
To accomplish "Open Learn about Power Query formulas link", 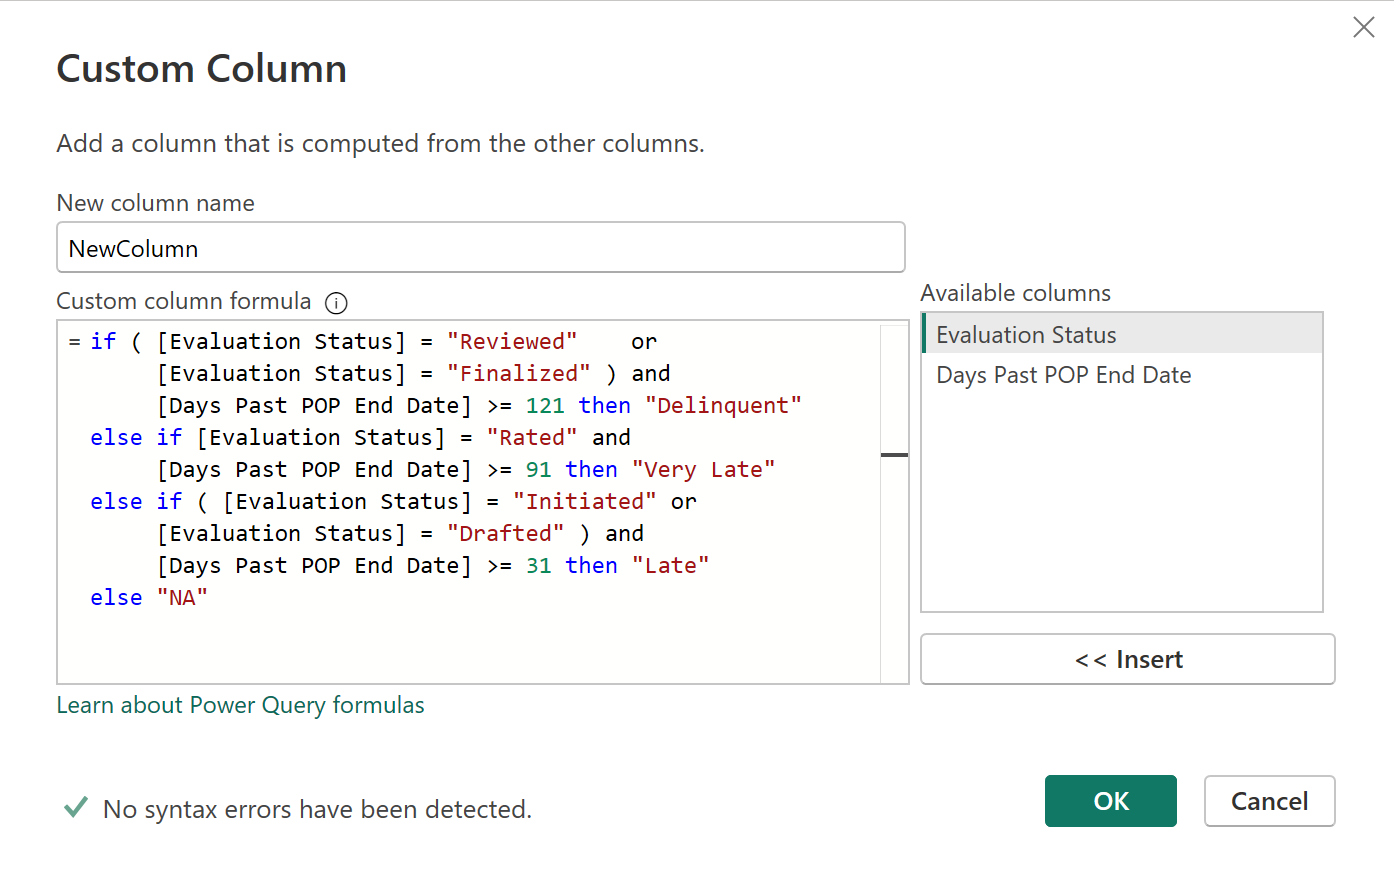I will 240,705.
